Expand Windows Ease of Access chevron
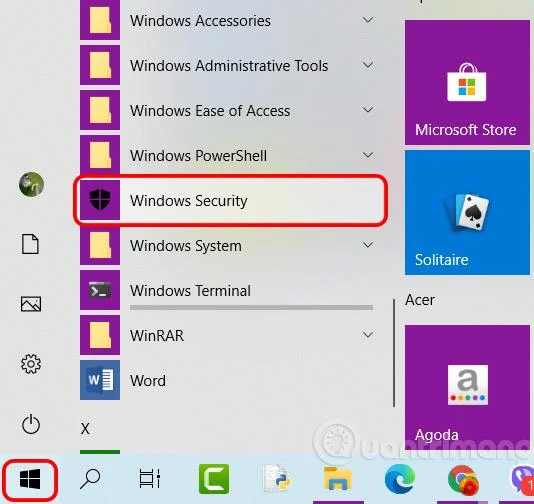 tap(368, 110)
